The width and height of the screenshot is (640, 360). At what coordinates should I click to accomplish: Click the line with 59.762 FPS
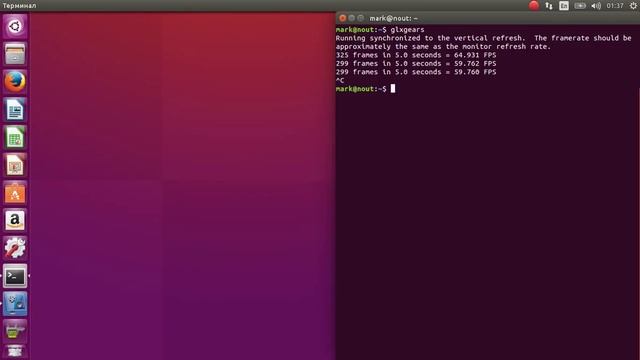(x=416, y=64)
